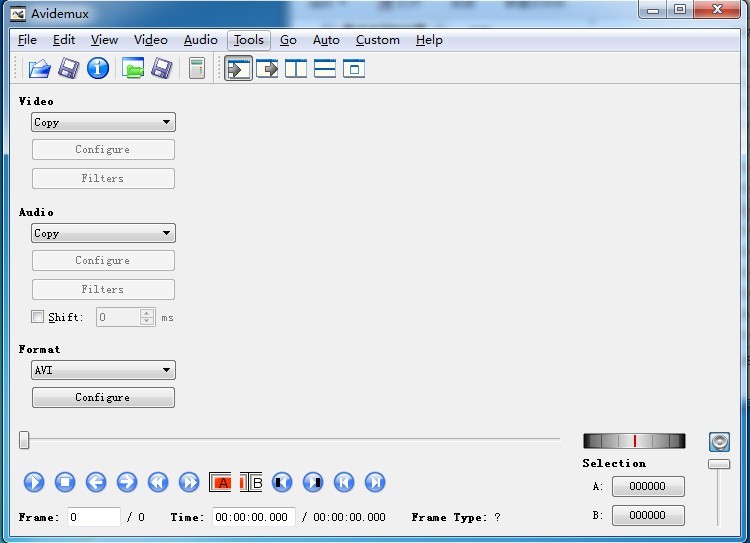Enable the audio Shift checkbox
This screenshot has height=543, width=750.
[38, 317]
